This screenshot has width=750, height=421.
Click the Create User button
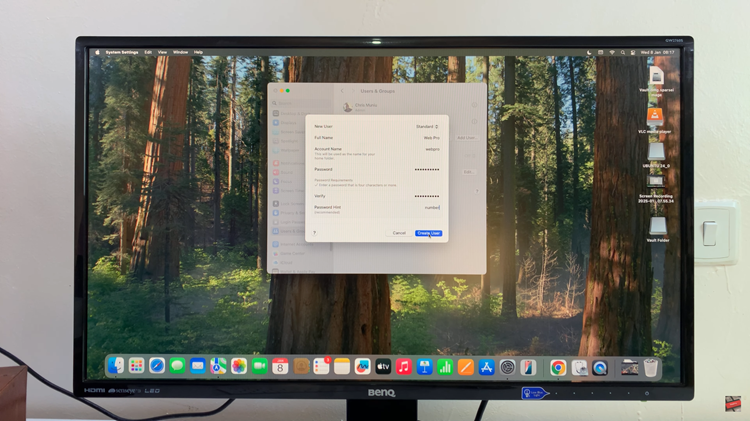pos(429,233)
